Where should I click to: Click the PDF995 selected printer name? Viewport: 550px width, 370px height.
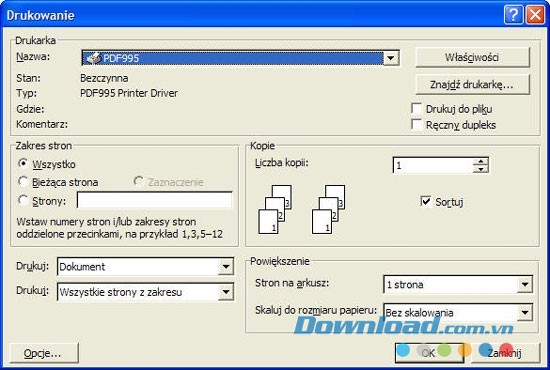(121, 58)
